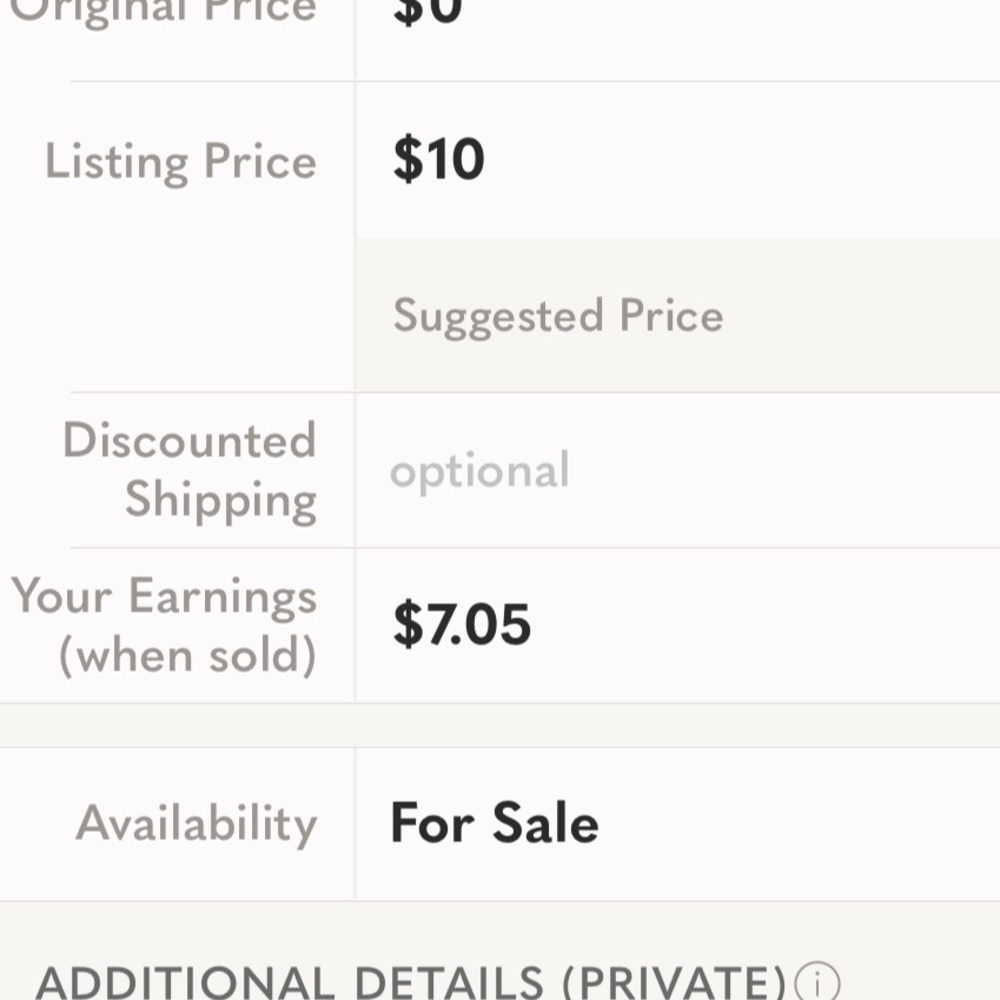Click the word "Sale" in Availability value
Image resolution: width=1000 pixels, height=1000 pixels.
click(546, 824)
